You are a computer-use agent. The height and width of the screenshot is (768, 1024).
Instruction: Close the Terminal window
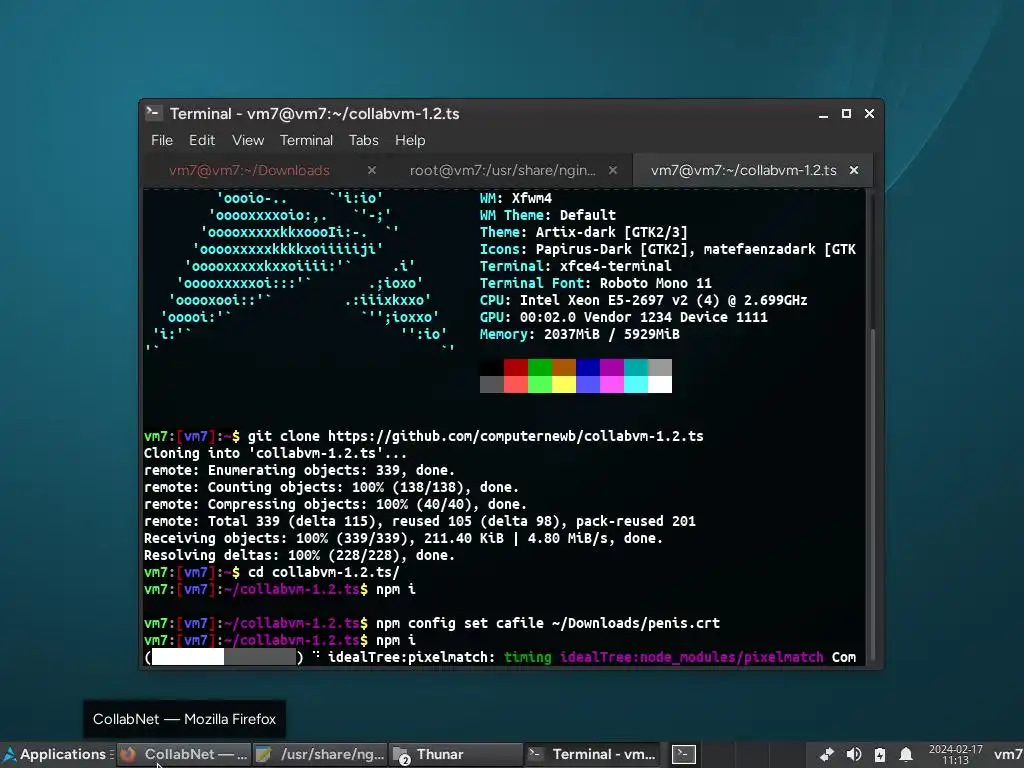coord(869,114)
